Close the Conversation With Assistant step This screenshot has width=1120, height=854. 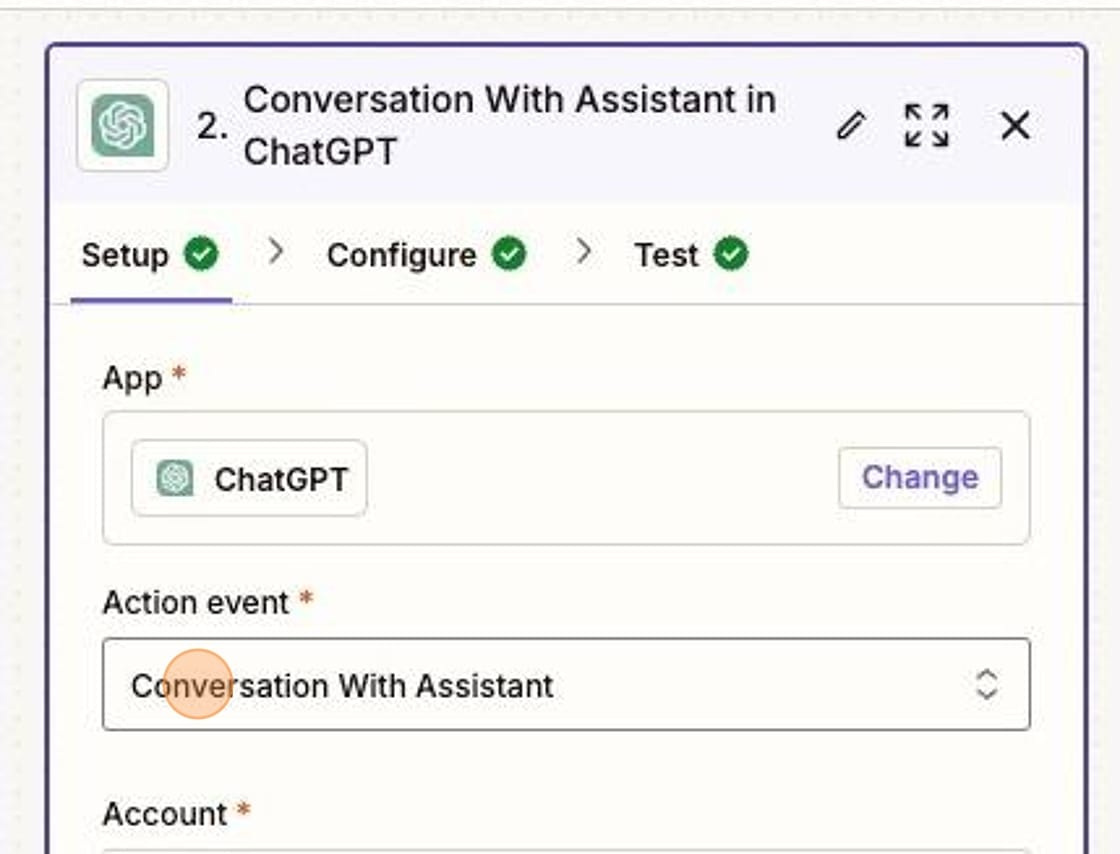1014,125
